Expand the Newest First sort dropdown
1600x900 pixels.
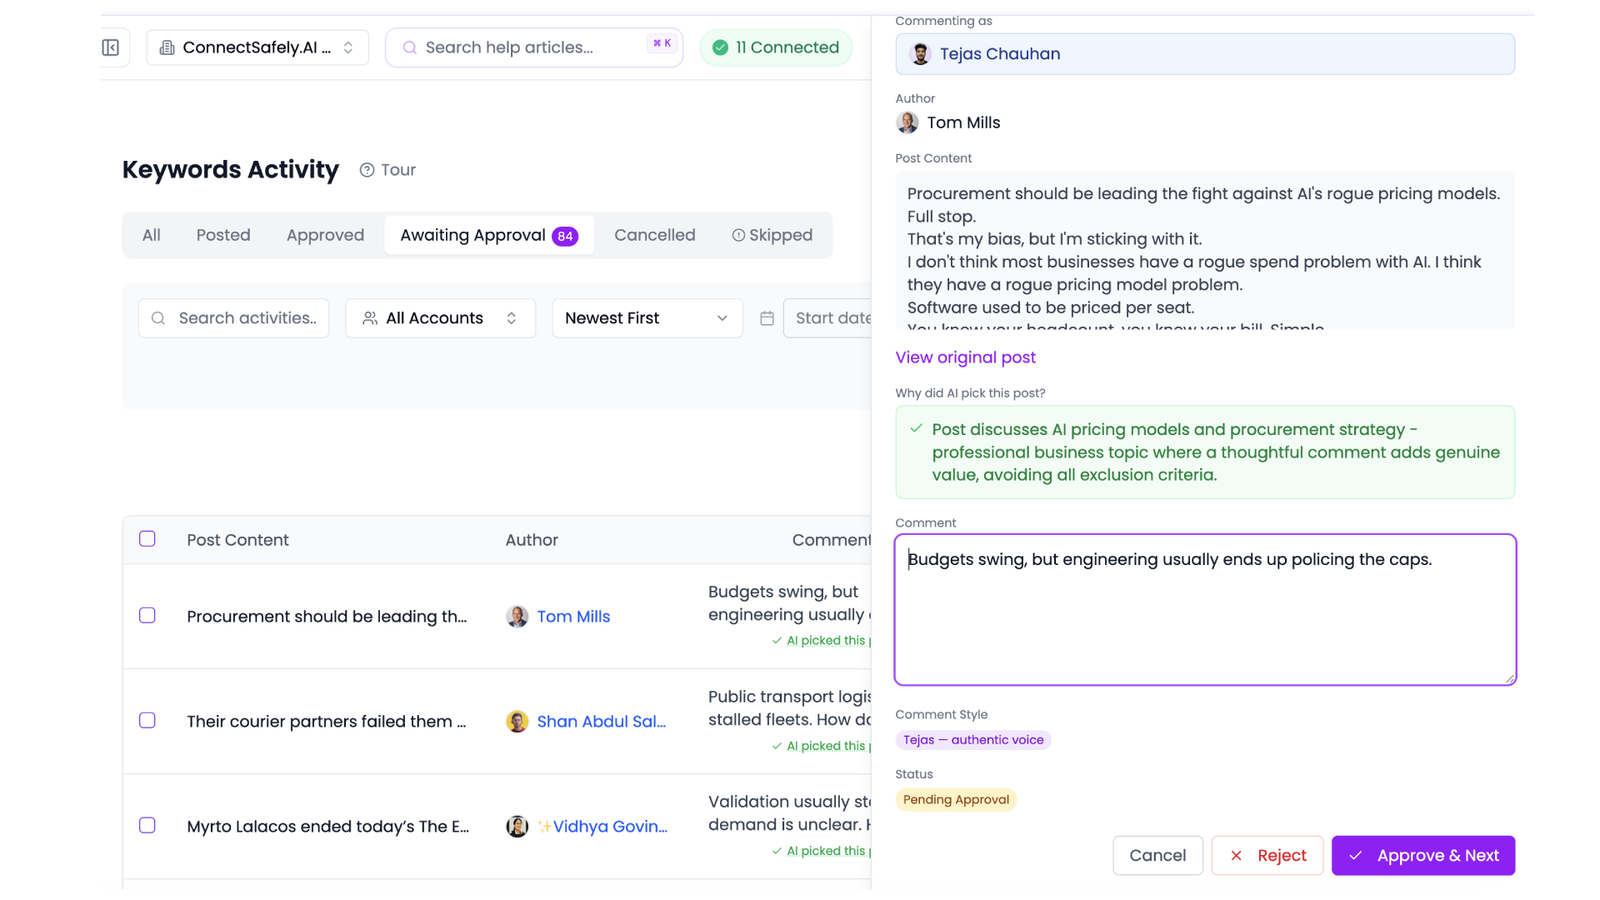(x=647, y=318)
